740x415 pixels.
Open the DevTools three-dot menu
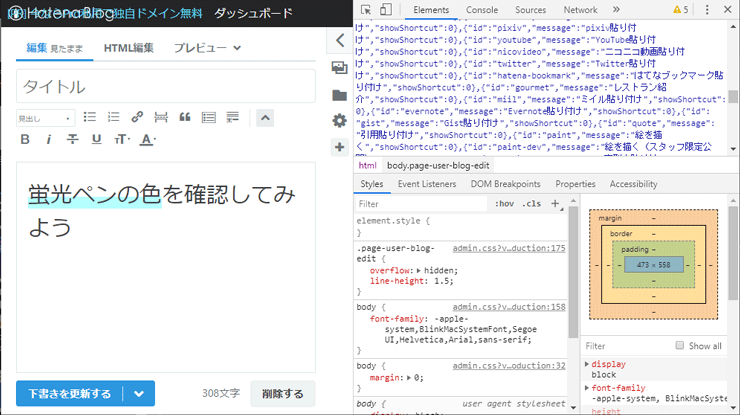click(706, 9)
